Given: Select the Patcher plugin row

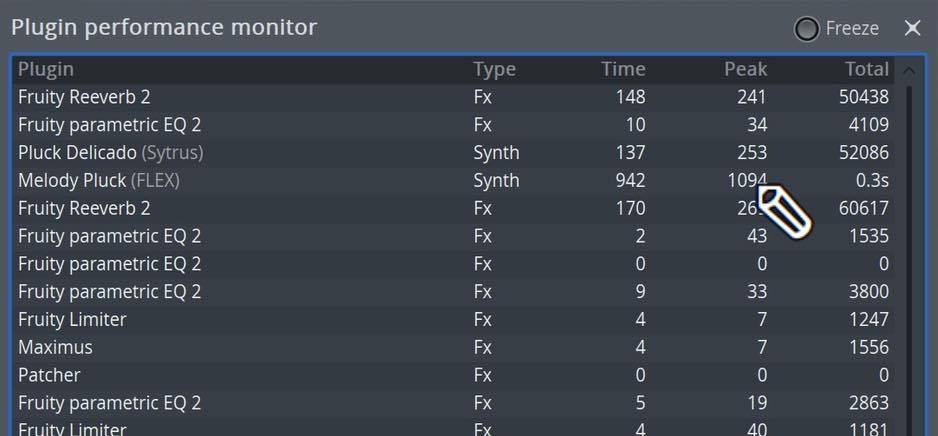Looking at the screenshot, I should coord(453,376).
